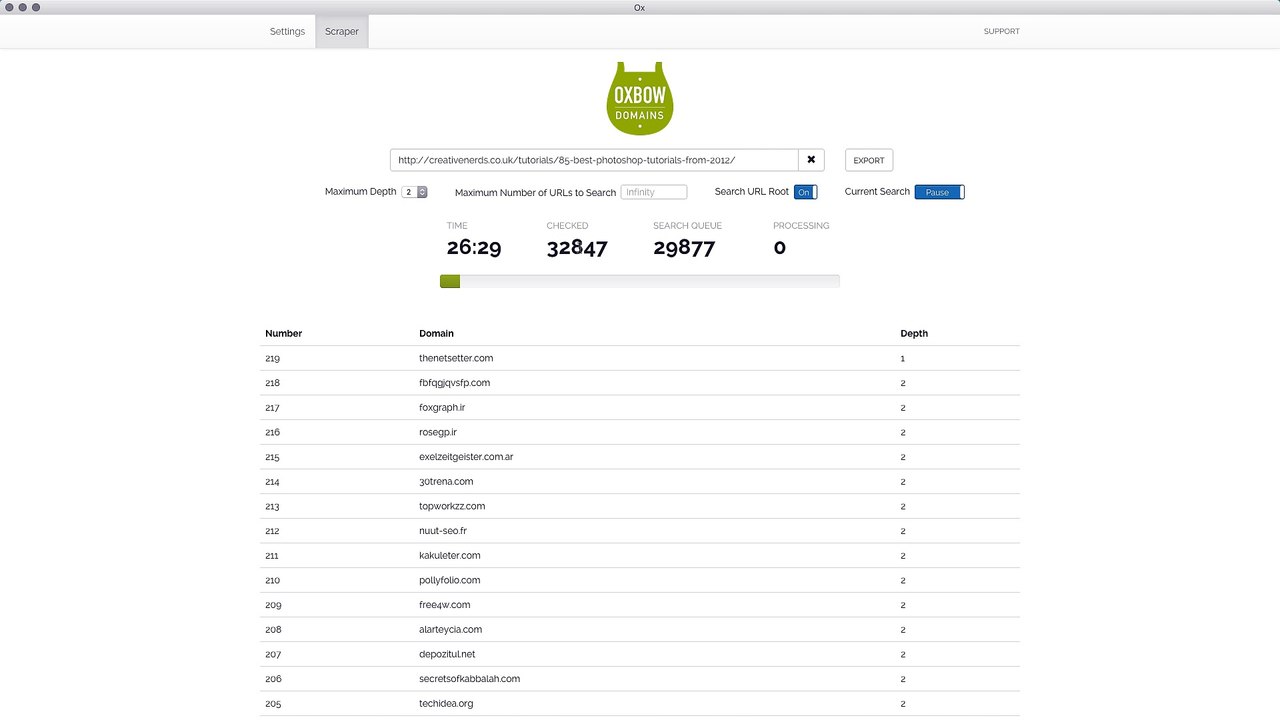Click row number 219
The height and width of the screenshot is (720, 1280).
coord(273,358)
